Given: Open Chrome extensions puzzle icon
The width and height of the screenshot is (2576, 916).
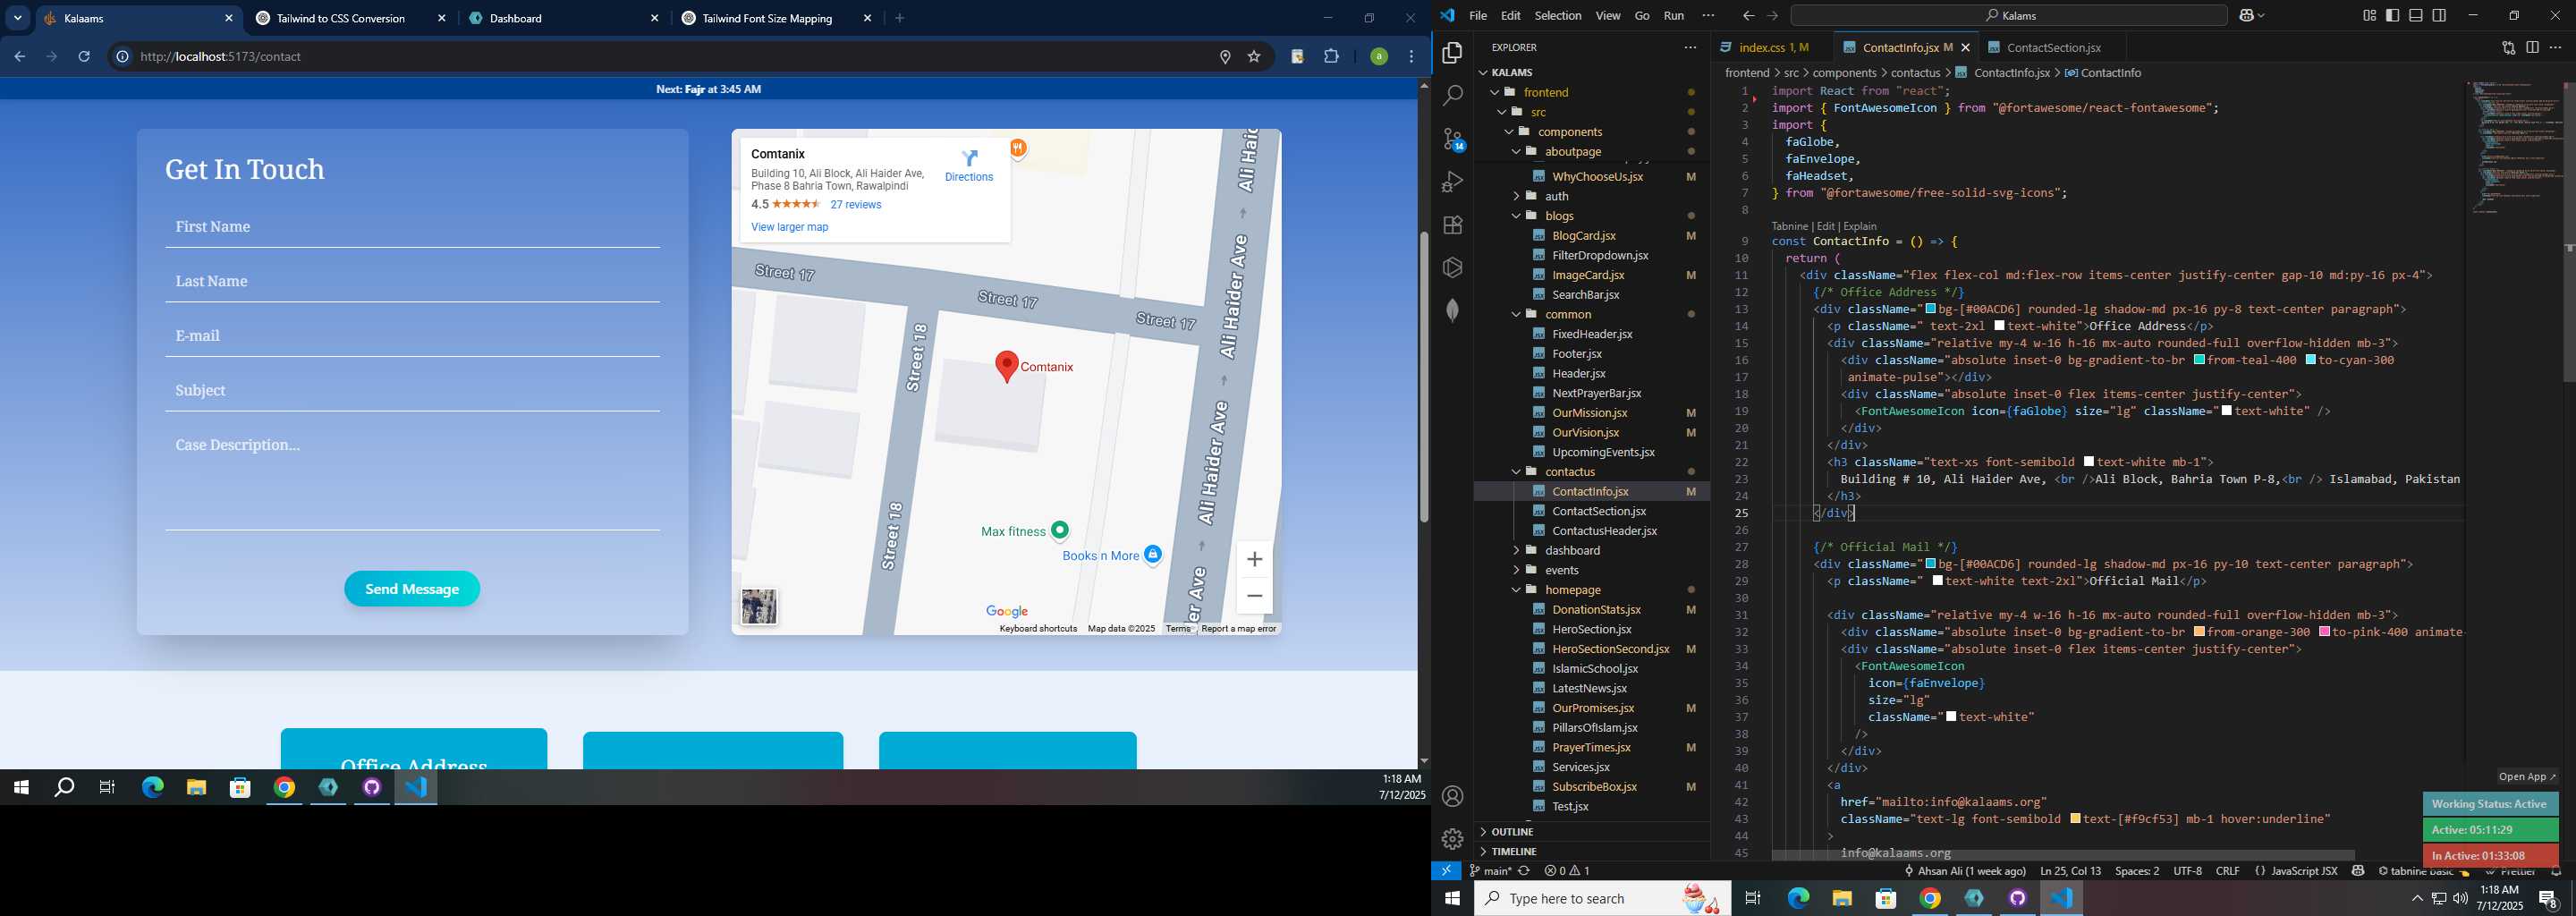Looking at the screenshot, I should pyautogui.click(x=1331, y=57).
